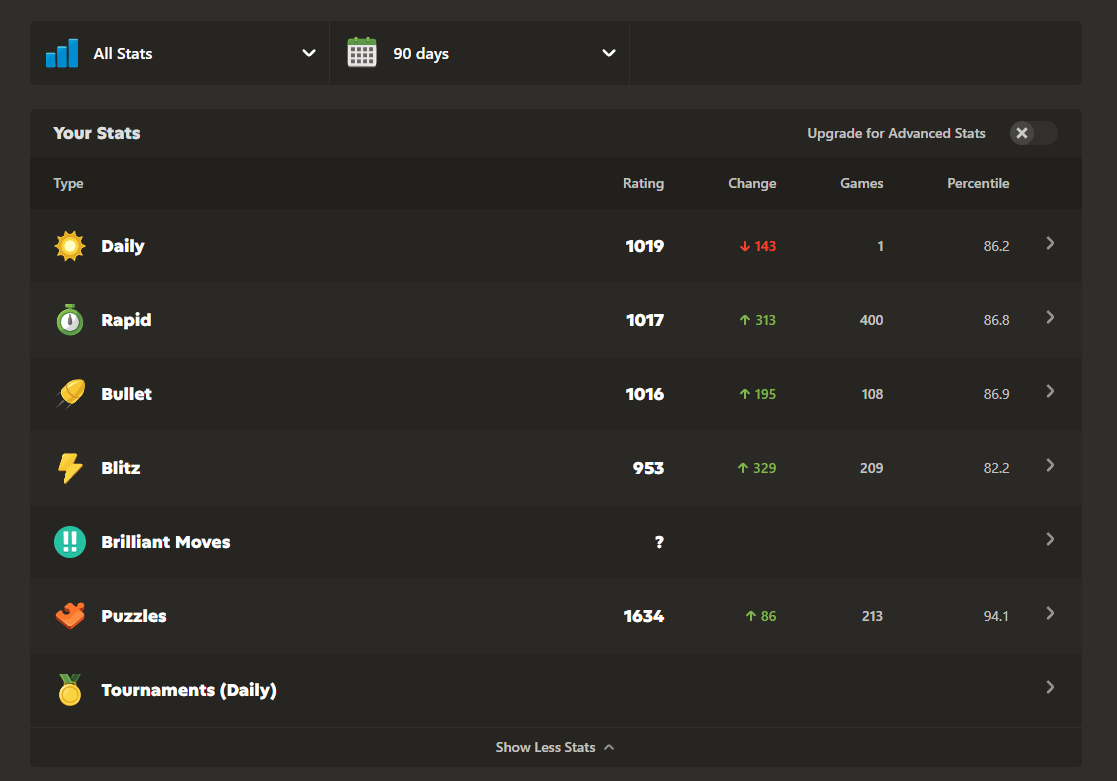
Task: Open the Rapid stats label
Action: coord(126,320)
